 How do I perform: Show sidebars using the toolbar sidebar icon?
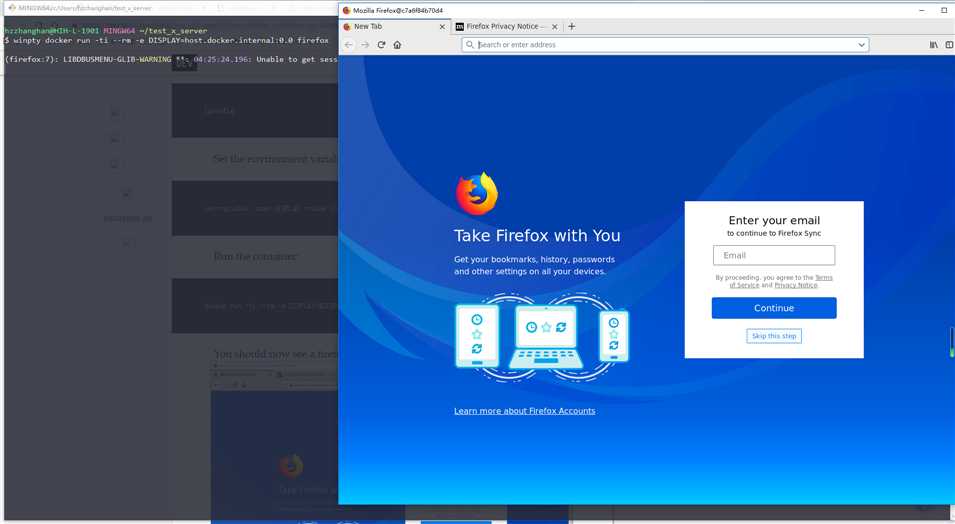coord(949,44)
